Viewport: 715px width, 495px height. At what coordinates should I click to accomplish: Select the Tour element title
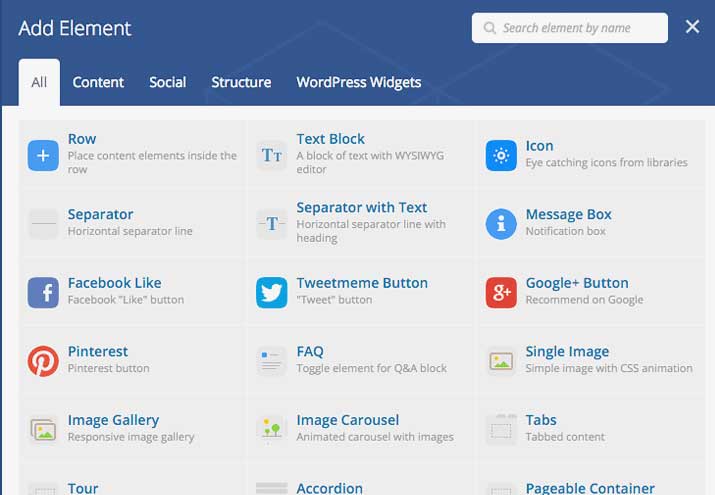click(83, 488)
